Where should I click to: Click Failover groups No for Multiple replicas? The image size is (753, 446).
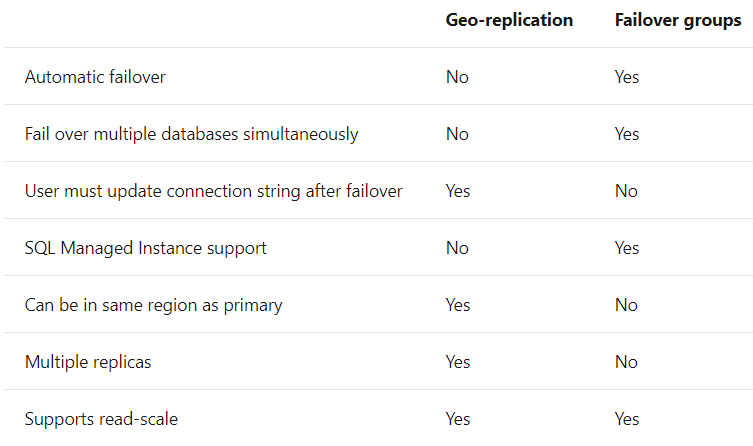point(626,362)
